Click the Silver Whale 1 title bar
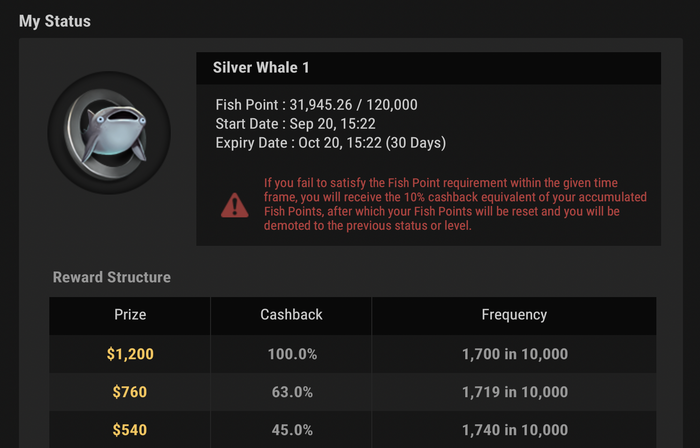Viewport: 700px width, 448px height. coord(428,68)
